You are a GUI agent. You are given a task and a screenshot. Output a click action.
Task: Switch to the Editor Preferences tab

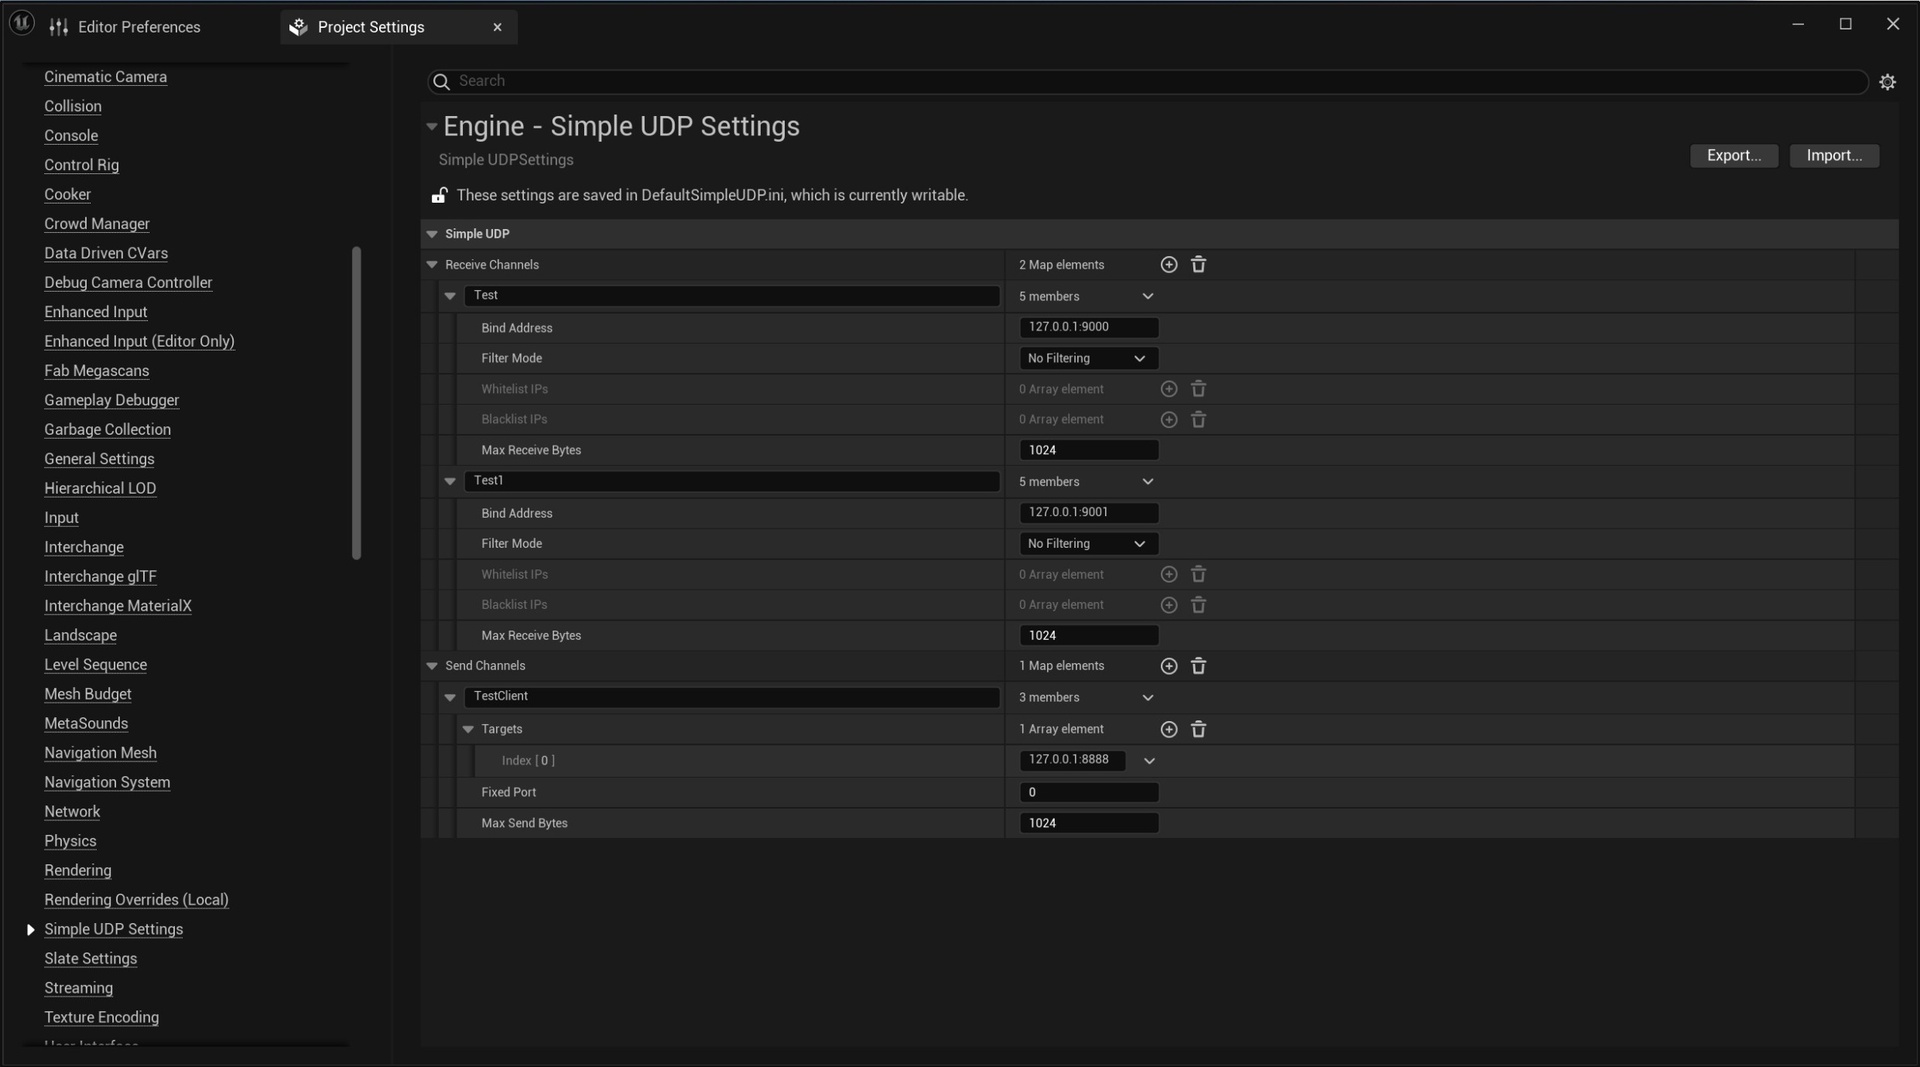tap(125, 27)
